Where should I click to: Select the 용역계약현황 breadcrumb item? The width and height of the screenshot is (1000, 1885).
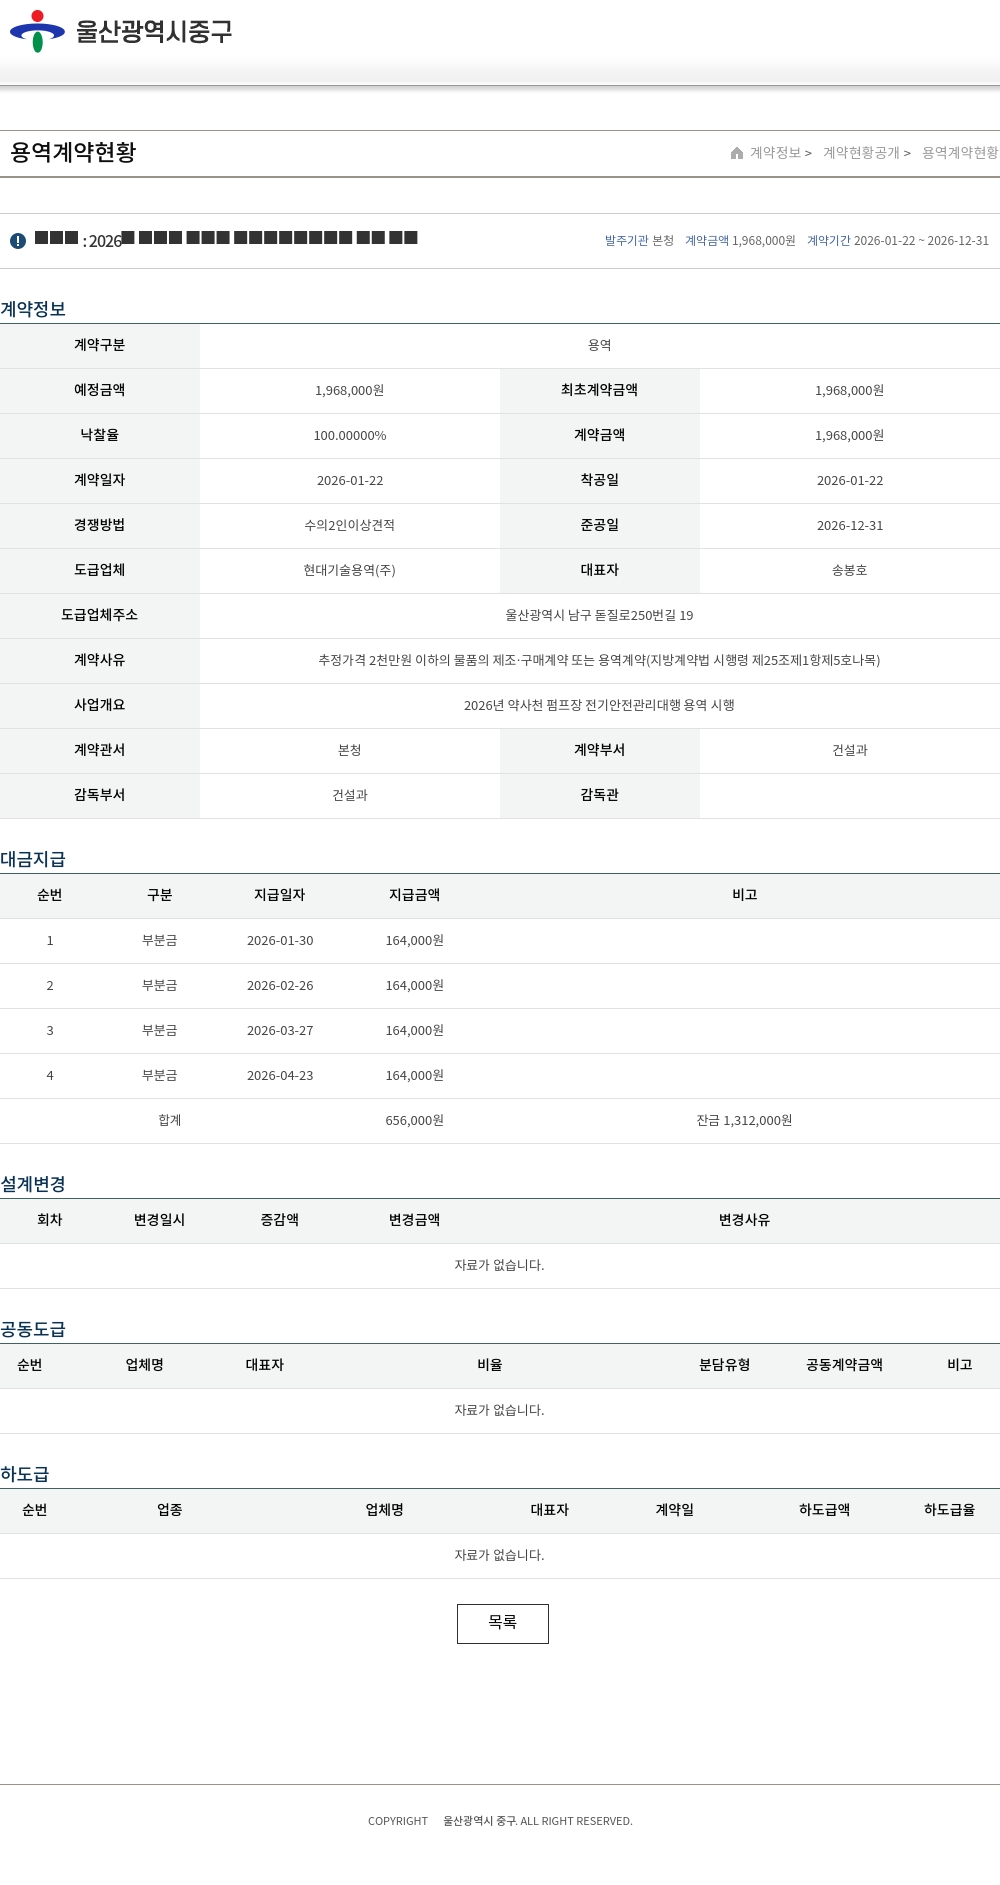pyautogui.click(x=960, y=153)
